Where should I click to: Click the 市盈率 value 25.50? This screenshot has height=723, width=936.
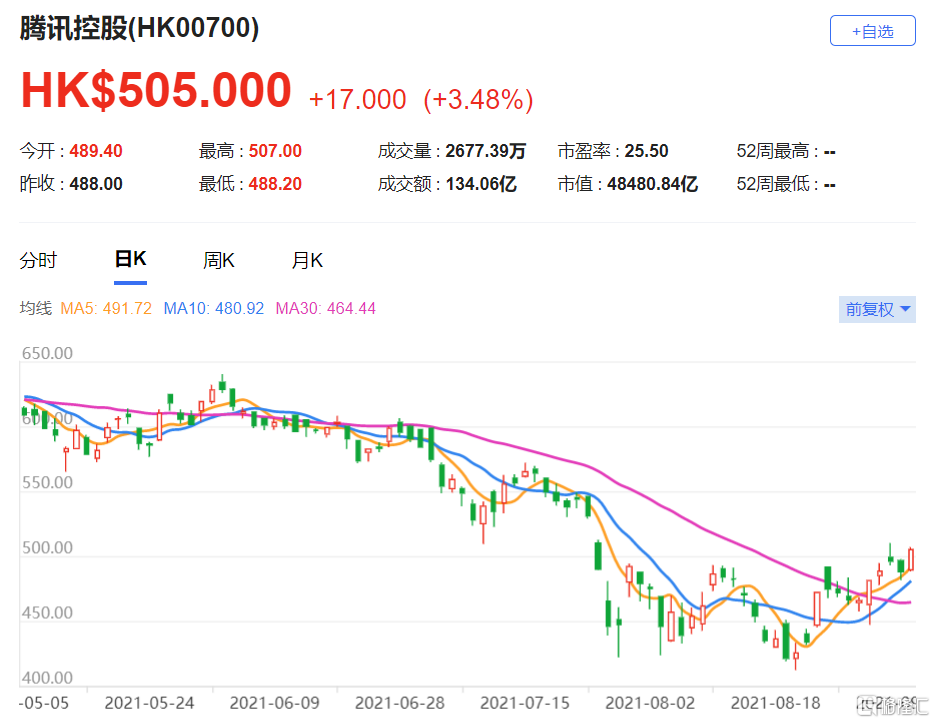(x=646, y=151)
